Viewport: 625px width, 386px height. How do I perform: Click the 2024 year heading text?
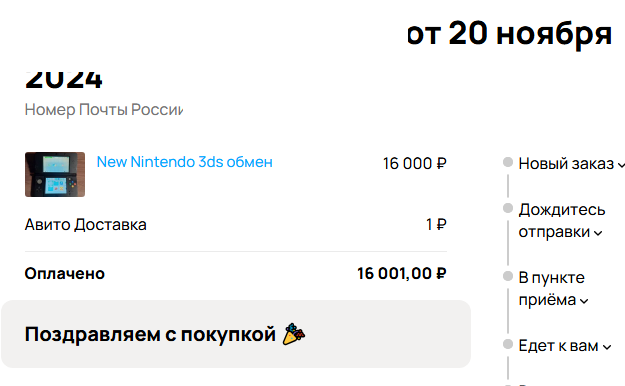pyautogui.click(x=64, y=80)
